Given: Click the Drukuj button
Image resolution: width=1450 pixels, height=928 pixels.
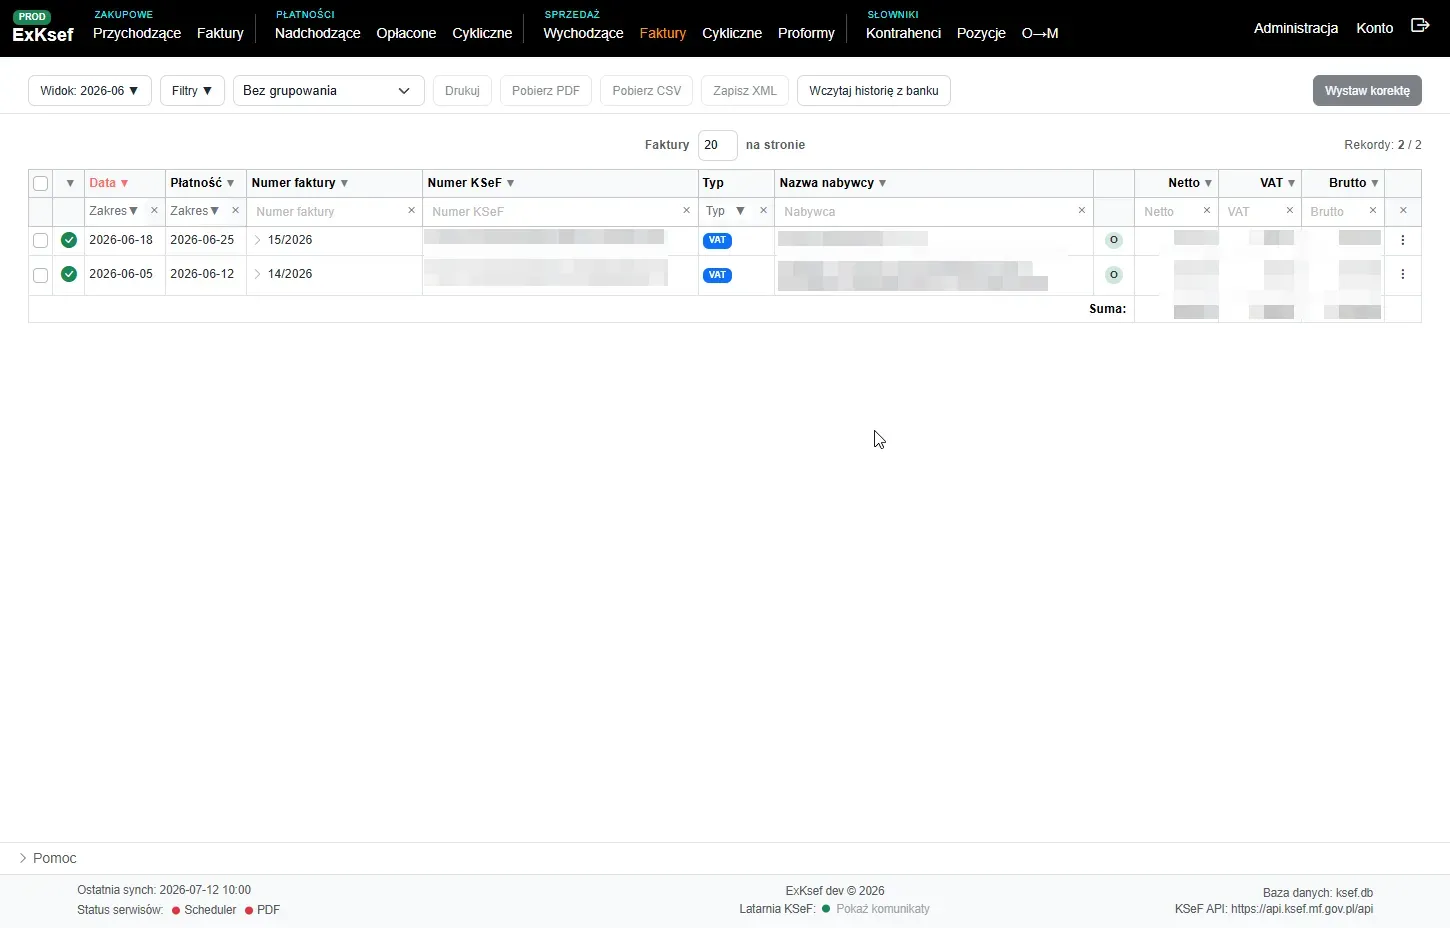Looking at the screenshot, I should tap(462, 90).
